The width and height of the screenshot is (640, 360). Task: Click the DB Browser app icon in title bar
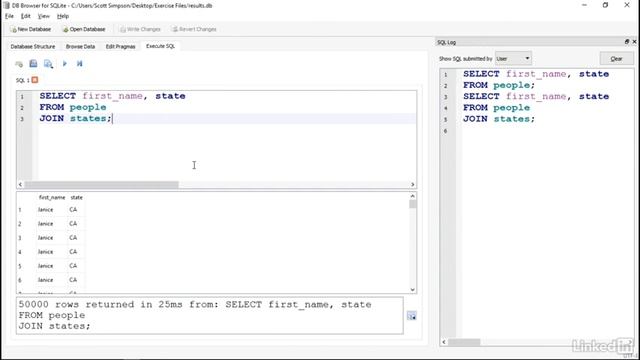click(x=6, y=5)
